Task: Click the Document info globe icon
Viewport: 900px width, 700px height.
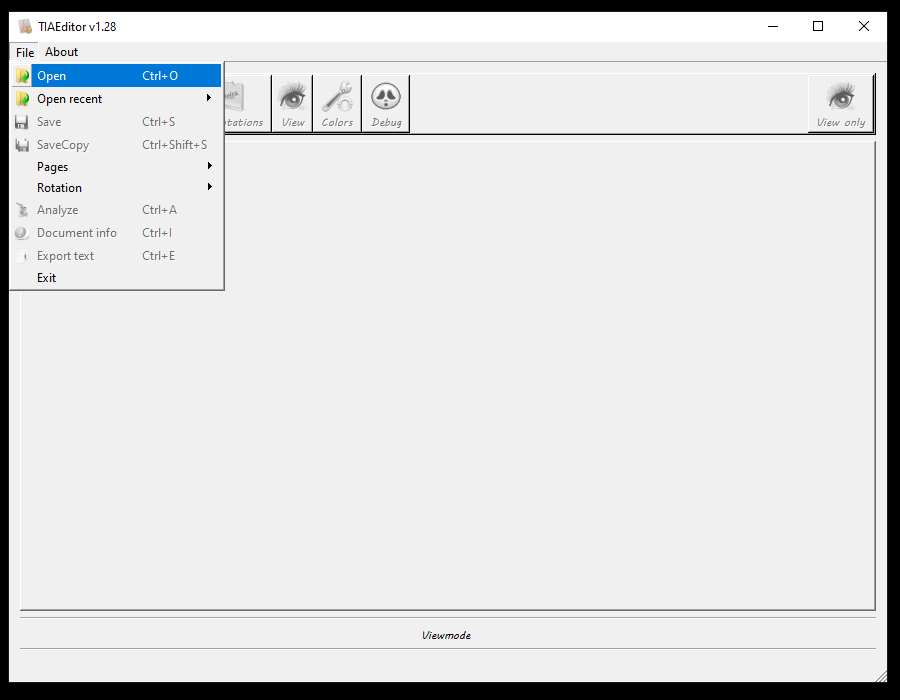Action: (x=22, y=233)
